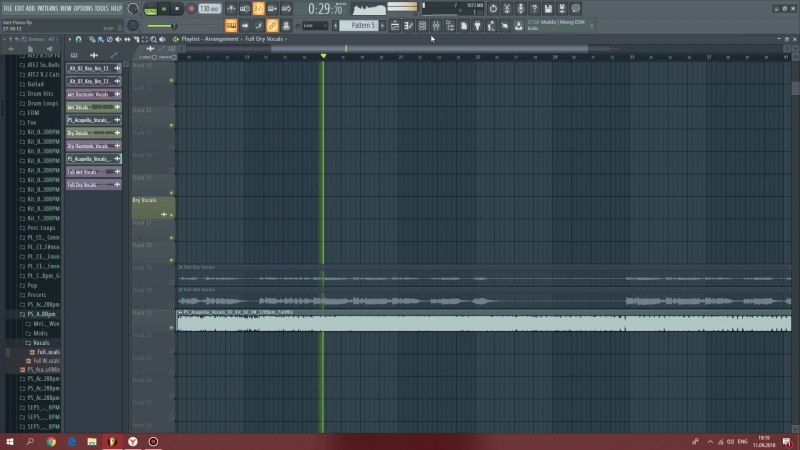Click the Help question mark icon
The image size is (800, 450).
(x=534, y=9)
